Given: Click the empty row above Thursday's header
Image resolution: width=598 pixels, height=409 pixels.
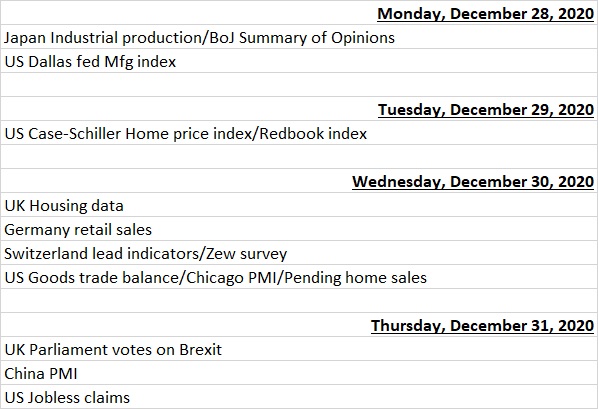Looking at the screenshot, I should click(x=299, y=301).
